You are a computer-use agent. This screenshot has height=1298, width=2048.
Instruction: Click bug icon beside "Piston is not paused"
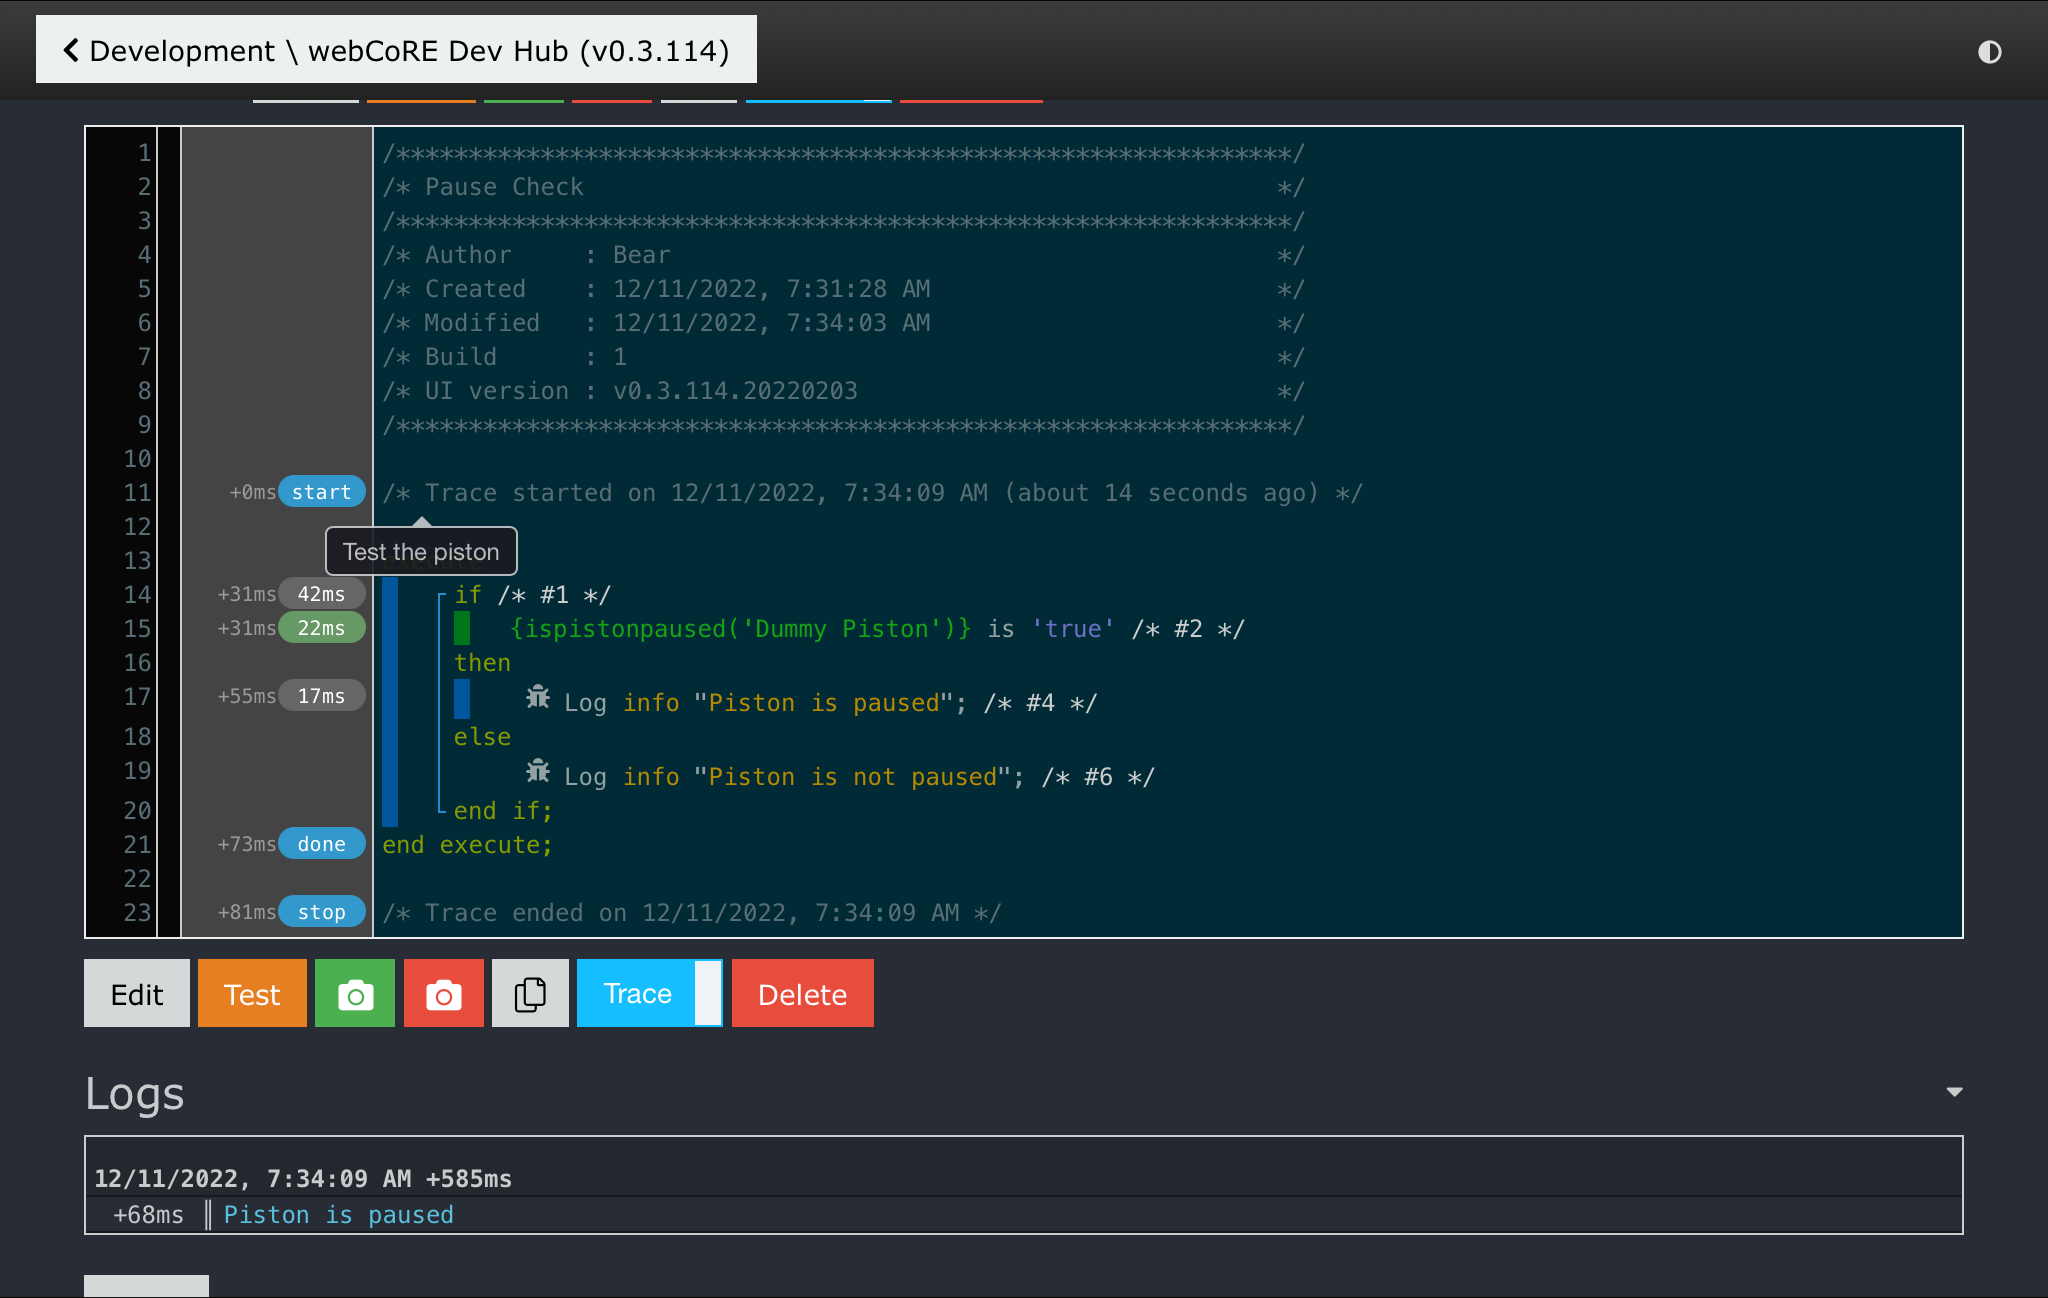pos(538,771)
